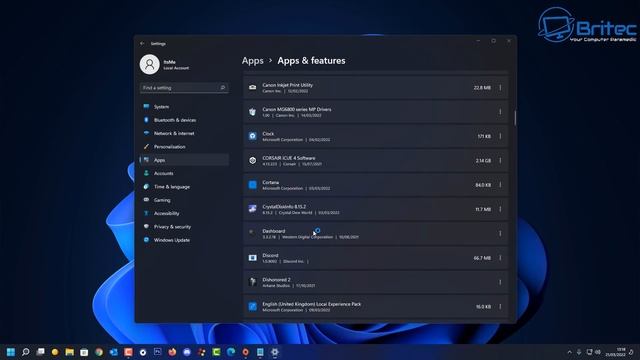This screenshot has width=640, height=360.
Task: Click the search magnifier in Find a setting
Action: tap(222, 88)
